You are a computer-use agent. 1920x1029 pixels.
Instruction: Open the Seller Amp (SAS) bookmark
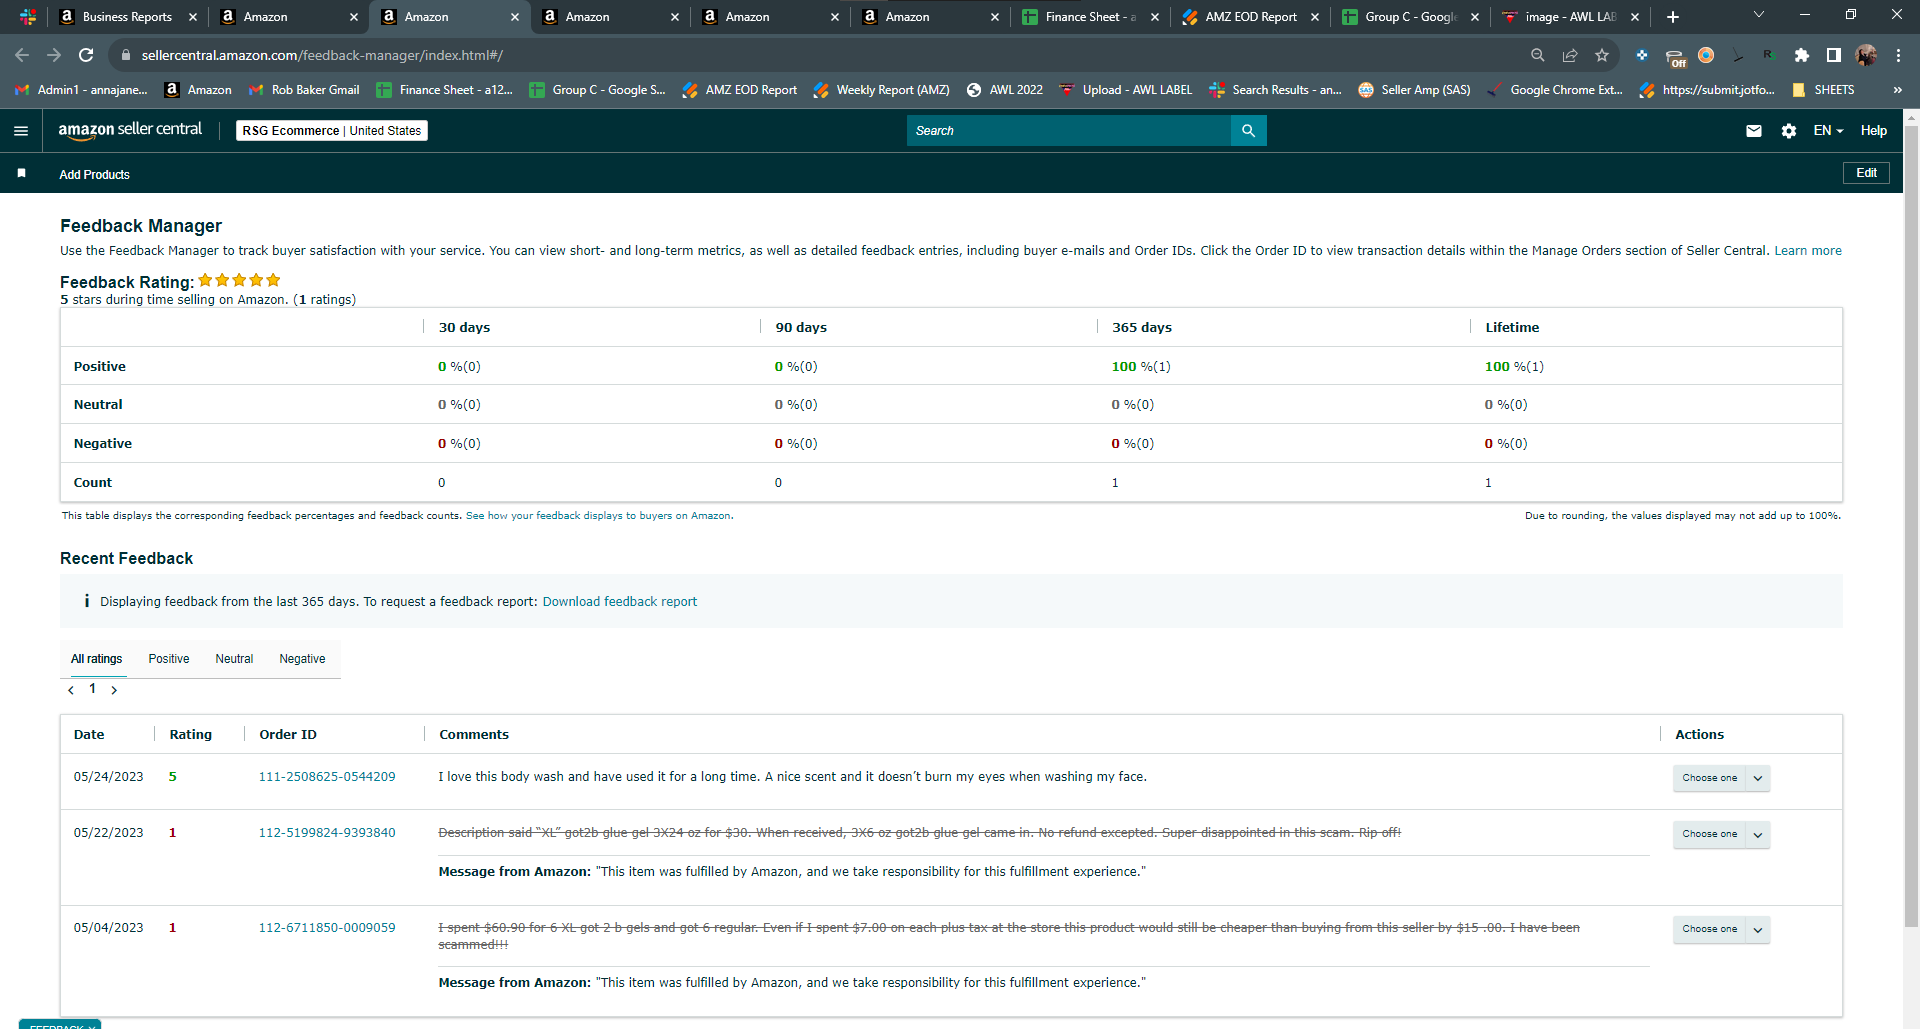tap(1414, 90)
